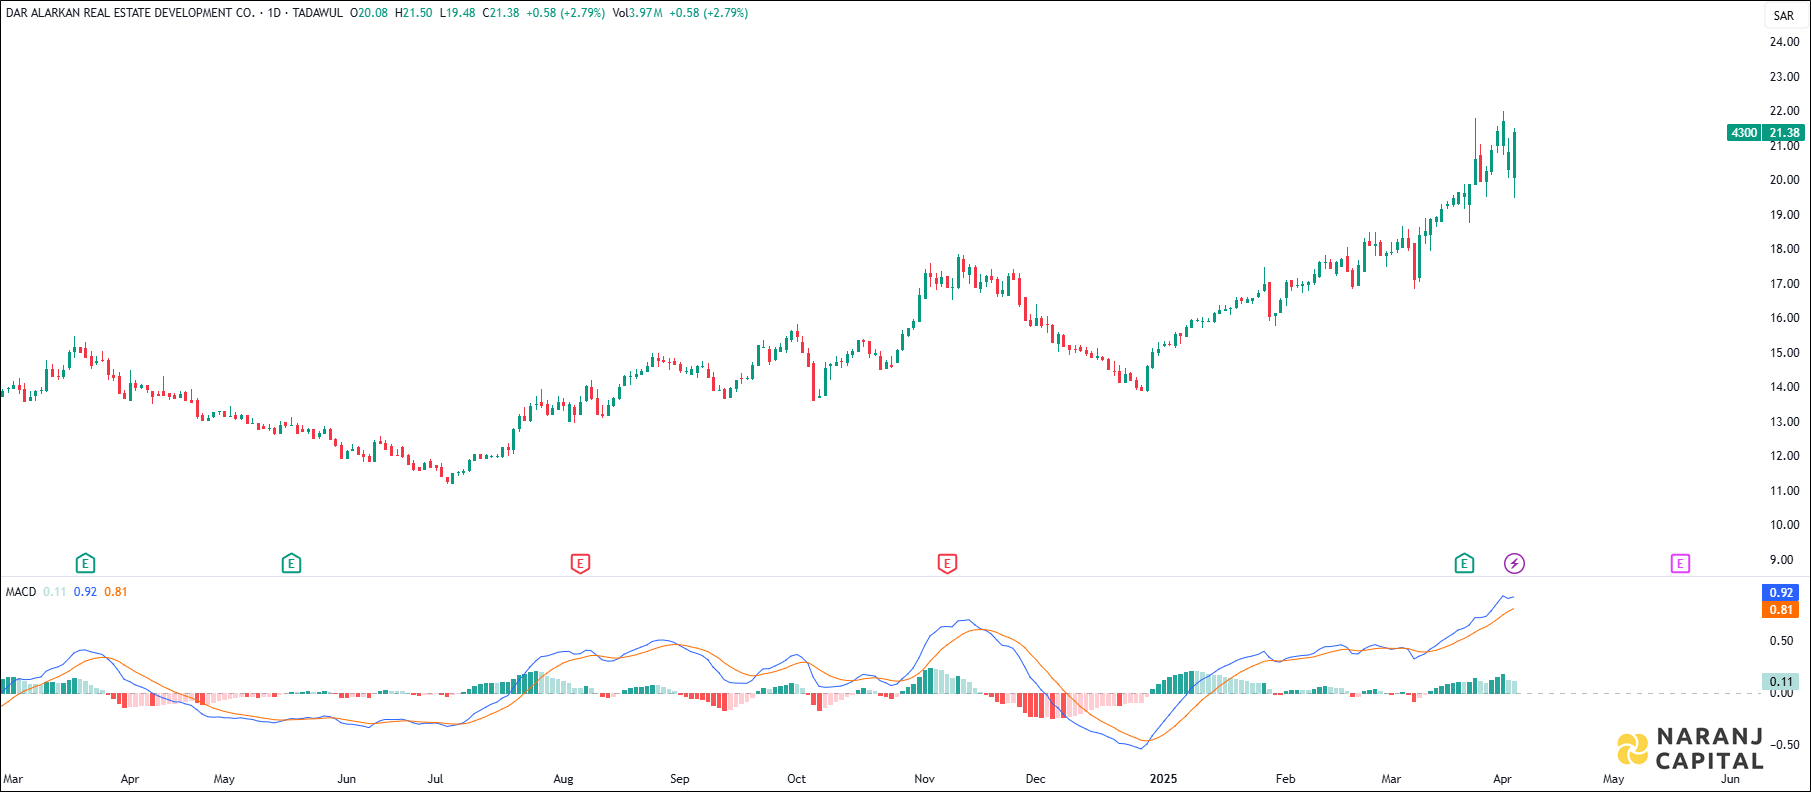
Task: Click the SAR currency label
Action: (x=1784, y=16)
